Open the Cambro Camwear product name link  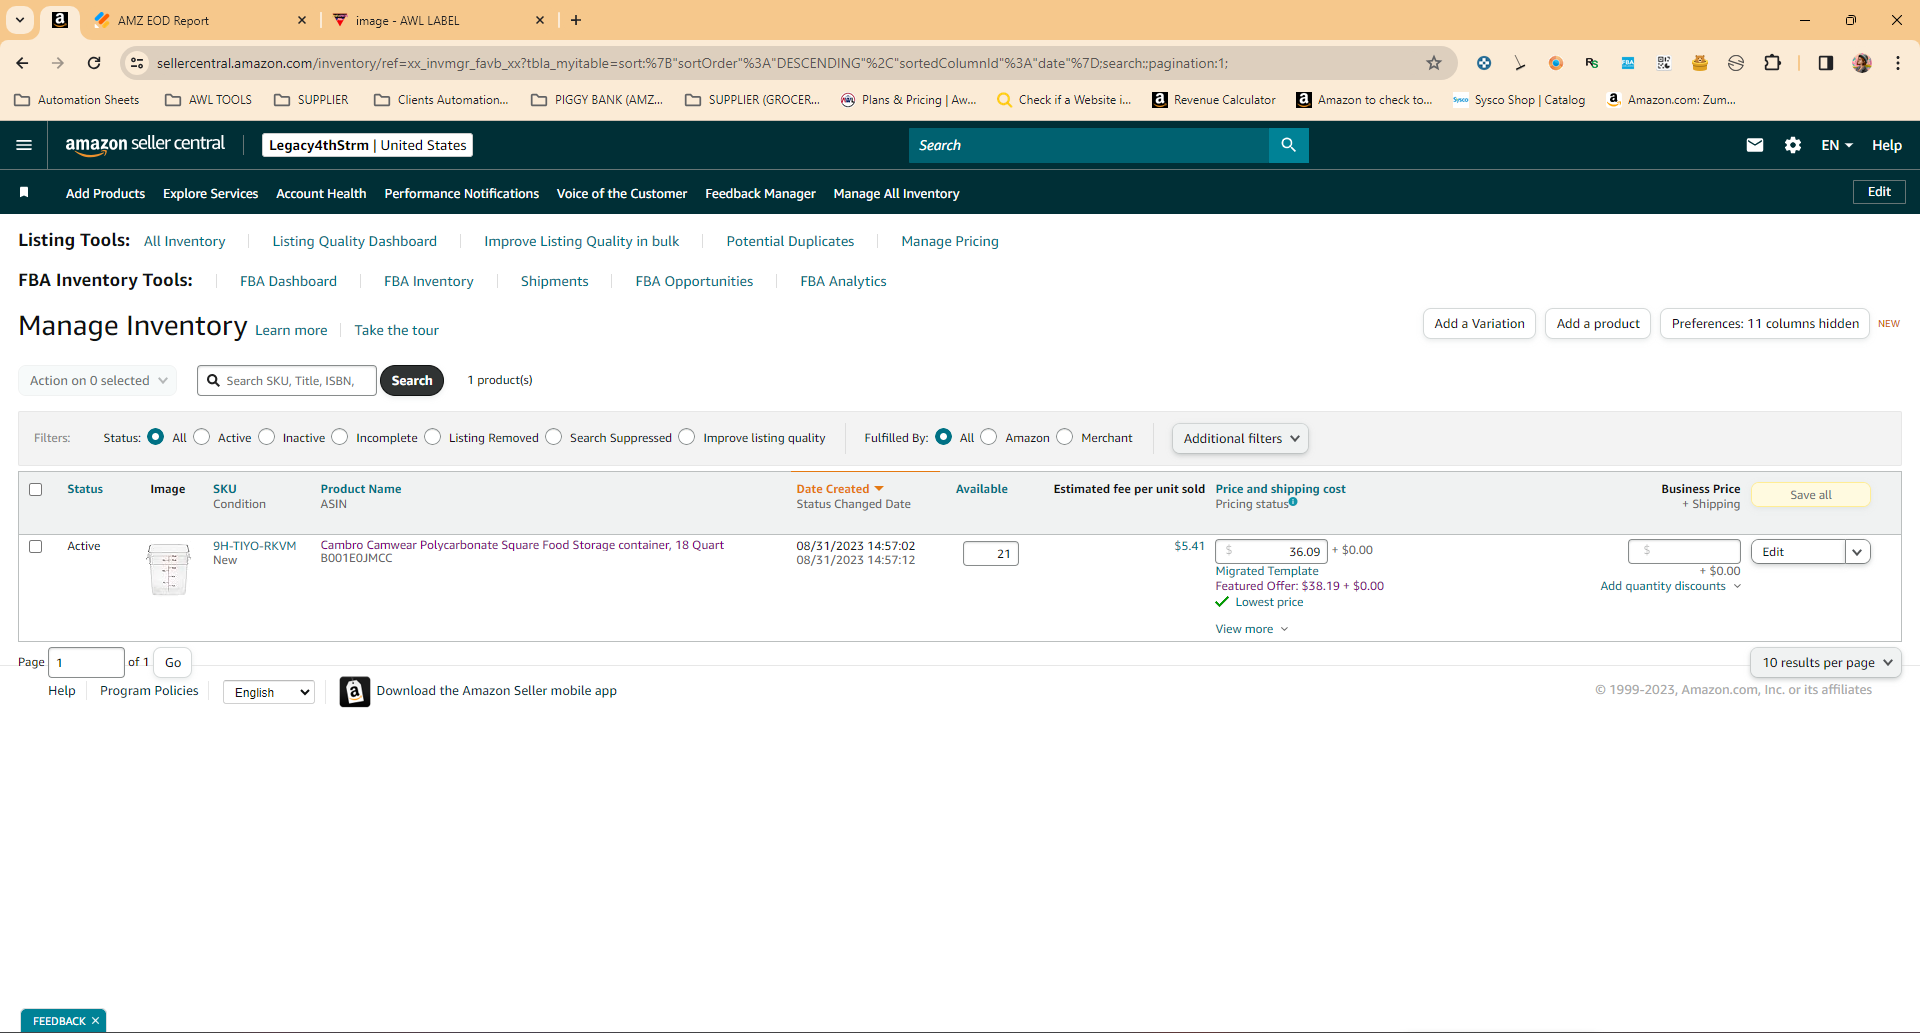click(522, 545)
